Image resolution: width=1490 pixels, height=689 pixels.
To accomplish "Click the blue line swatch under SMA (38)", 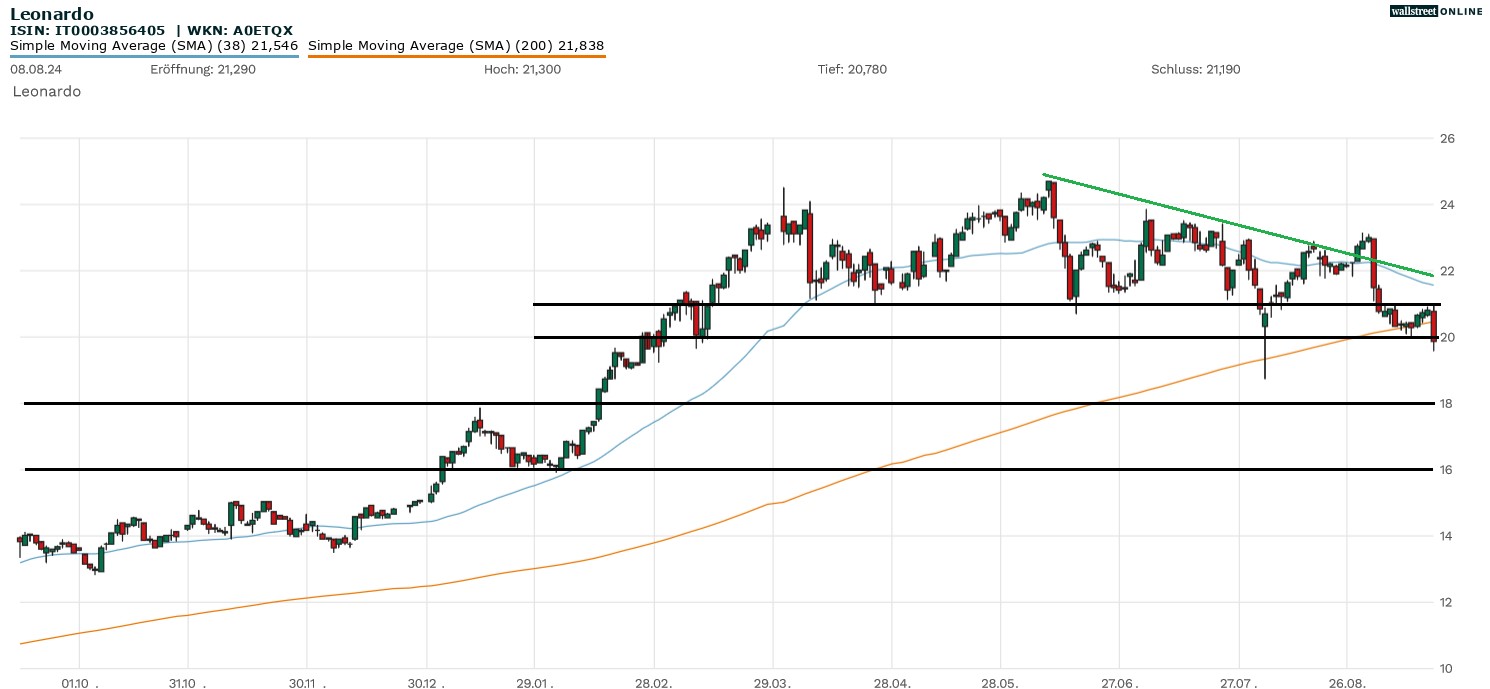I will click(154, 56).
